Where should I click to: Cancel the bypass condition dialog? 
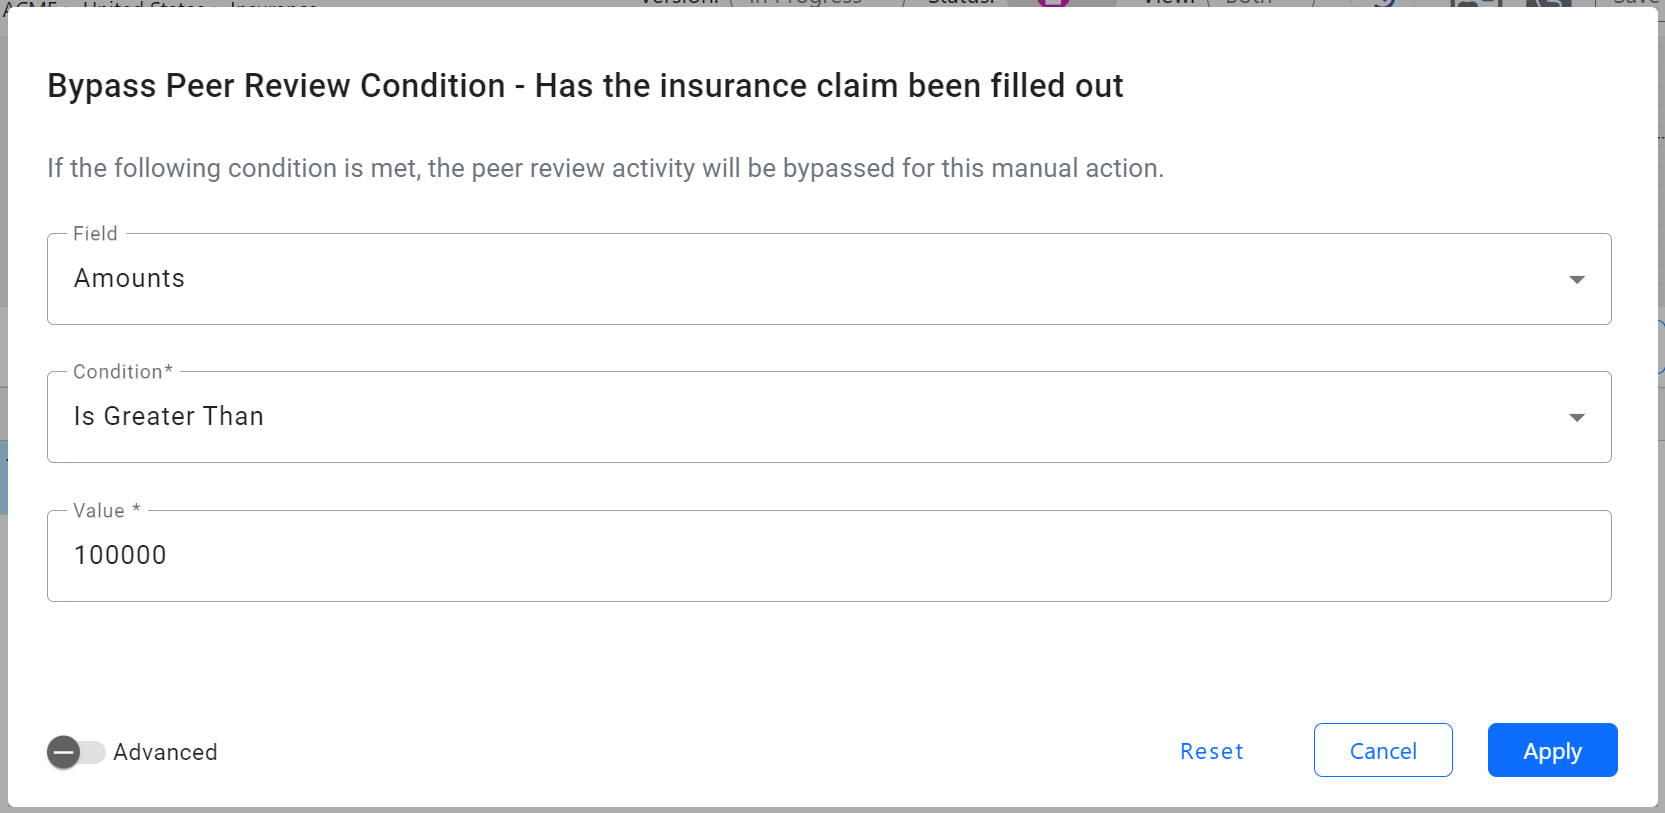pyautogui.click(x=1382, y=751)
